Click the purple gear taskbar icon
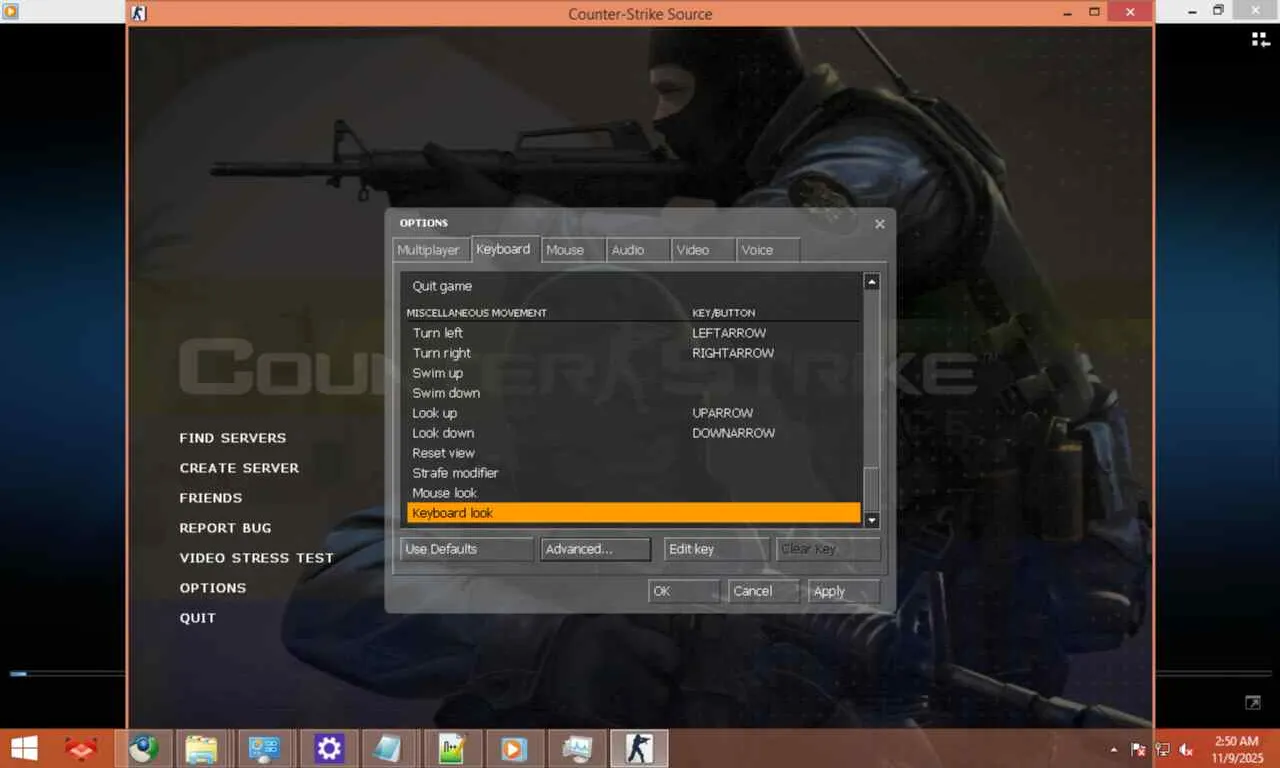This screenshot has height=768, width=1280. point(329,748)
